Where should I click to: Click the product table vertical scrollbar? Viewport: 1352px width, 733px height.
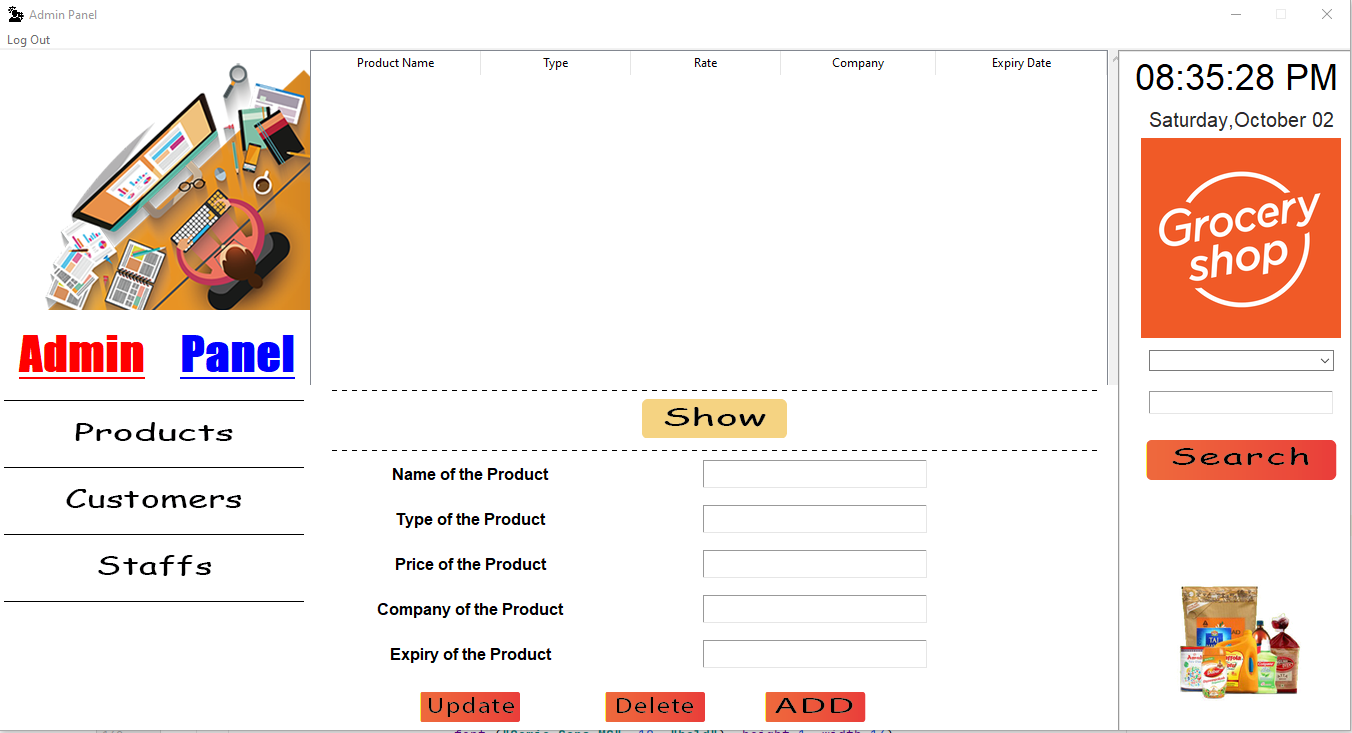(1113, 217)
